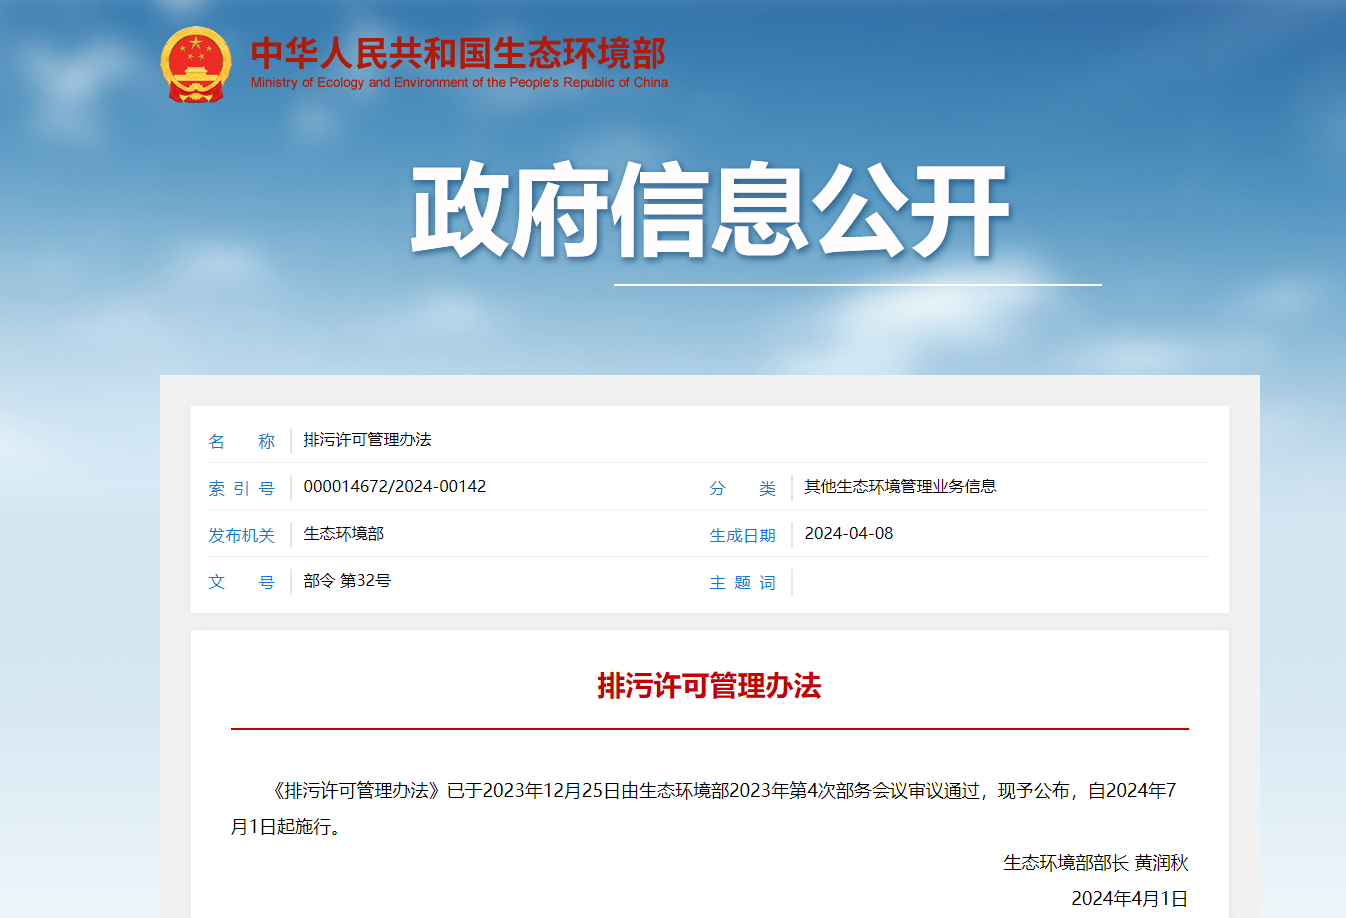
Task: Select index number 000014672/2024-00142
Action: 395,487
